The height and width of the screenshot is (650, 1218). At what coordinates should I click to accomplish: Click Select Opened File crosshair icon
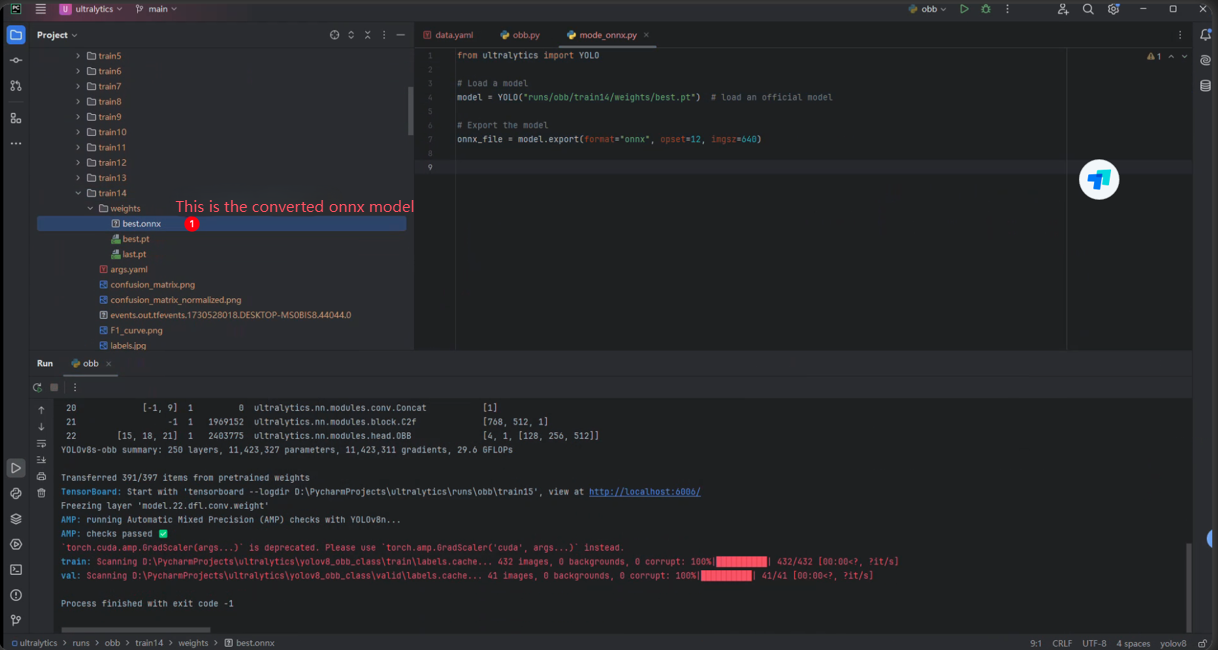335,35
